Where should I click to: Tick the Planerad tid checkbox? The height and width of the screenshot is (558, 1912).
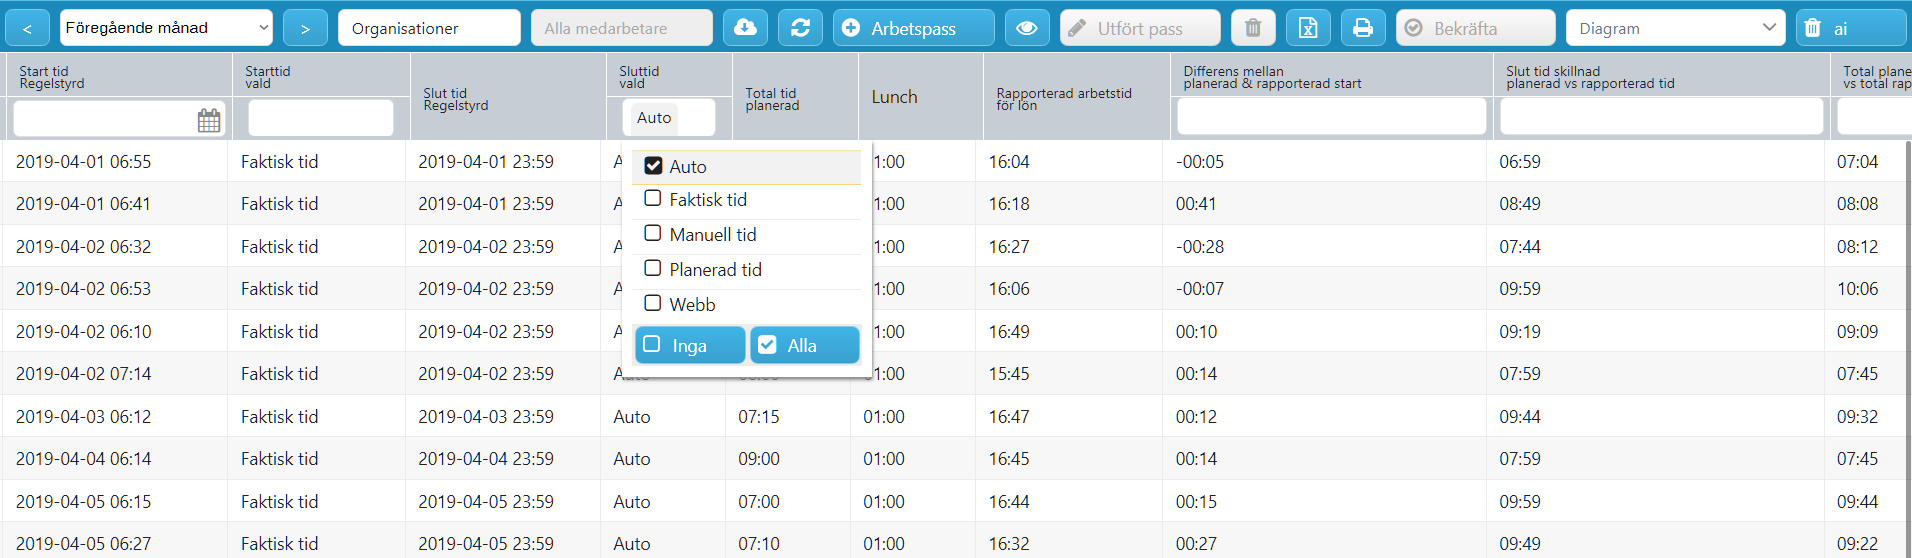653,268
